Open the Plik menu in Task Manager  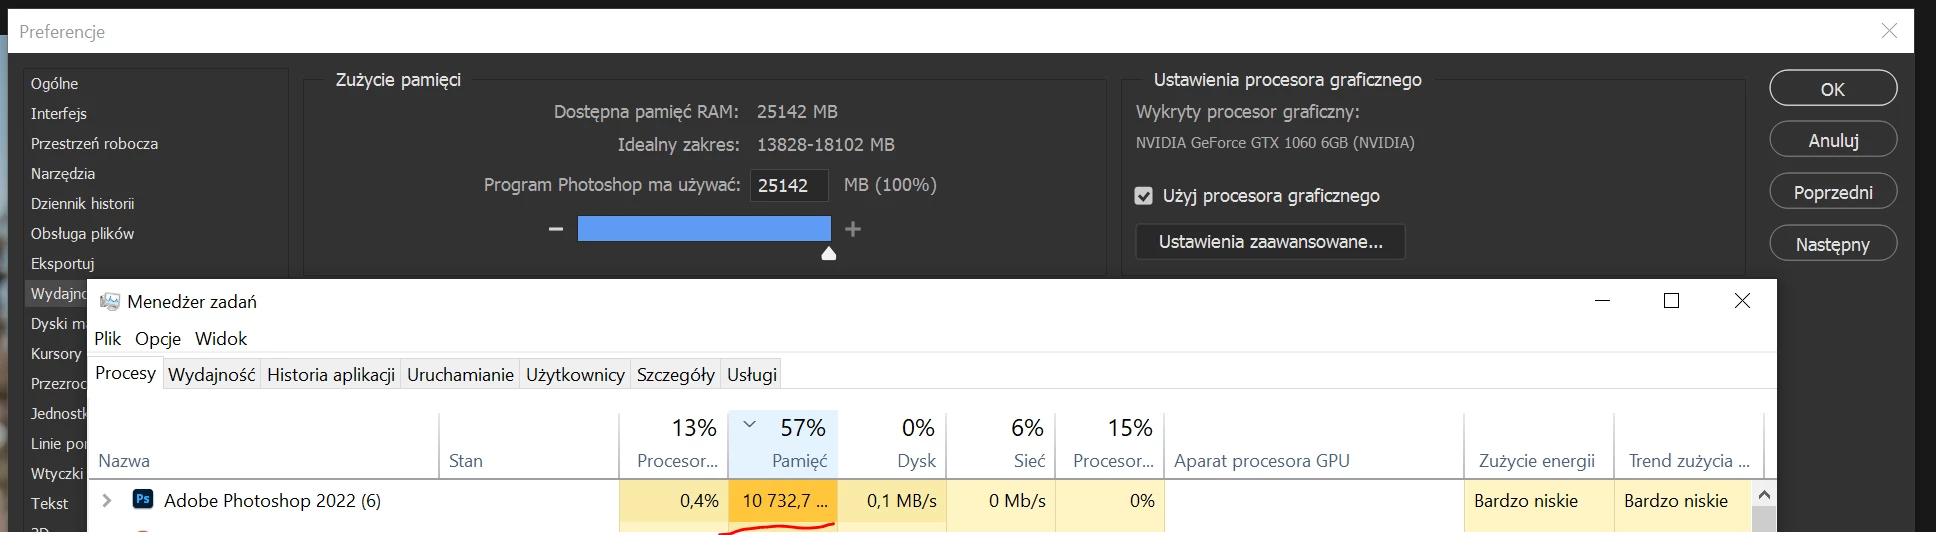(x=107, y=338)
